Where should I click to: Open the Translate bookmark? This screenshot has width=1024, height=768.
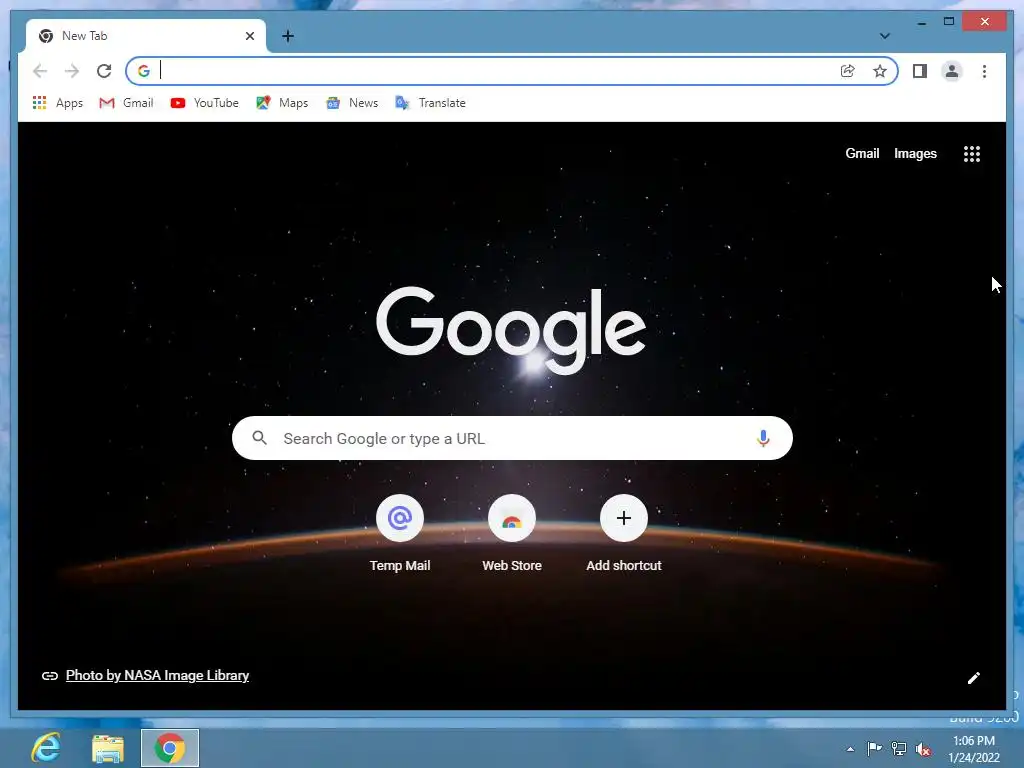[430, 103]
